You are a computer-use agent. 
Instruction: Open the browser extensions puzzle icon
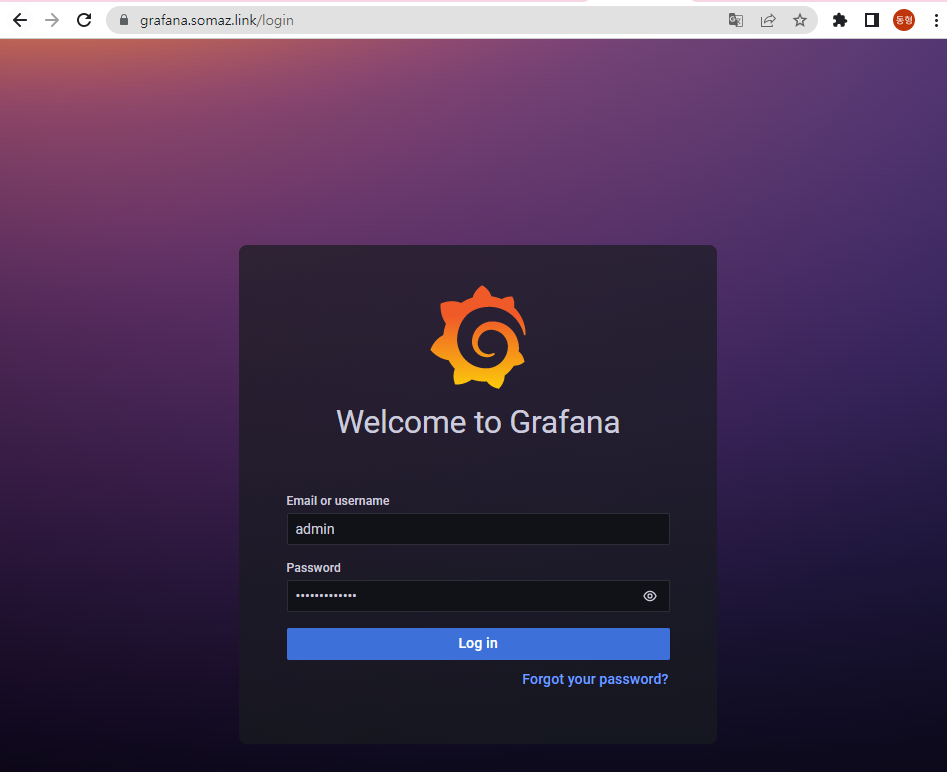(839, 21)
